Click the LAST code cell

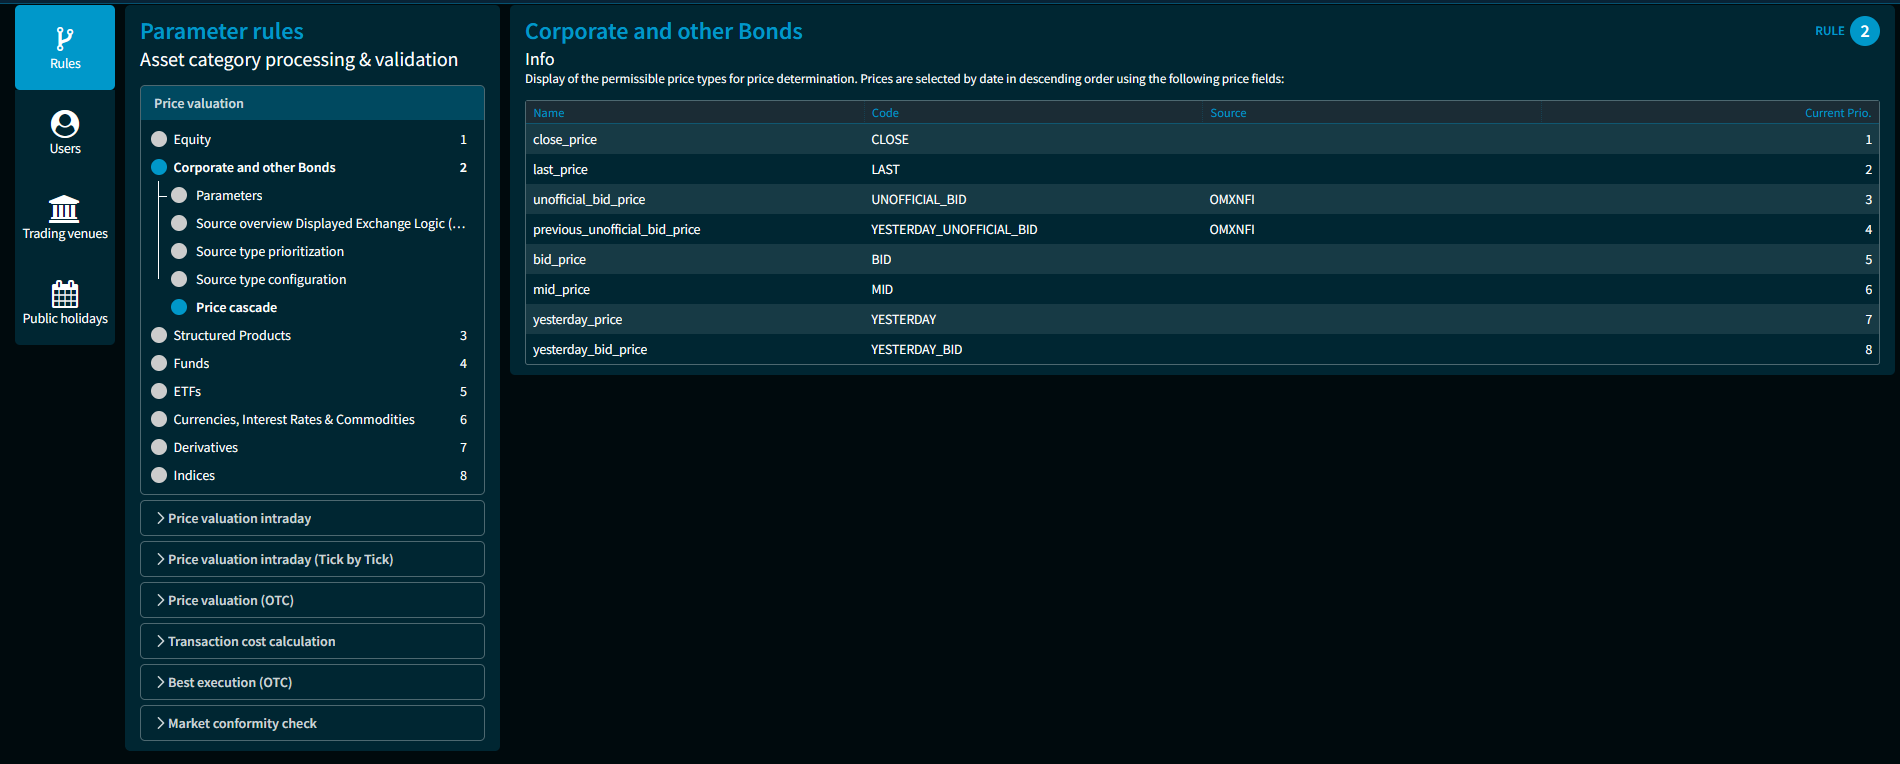click(885, 169)
